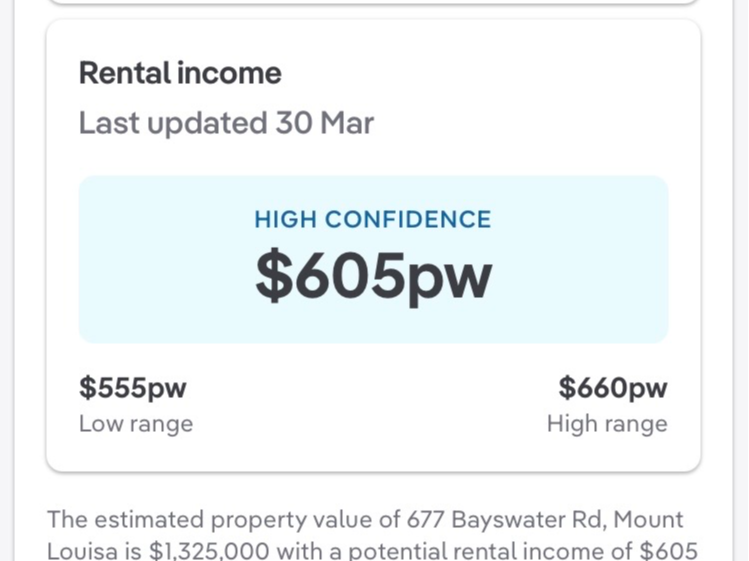749x561 pixels.
Task: Tap the $555pw low range value
Action: [133, 387]
